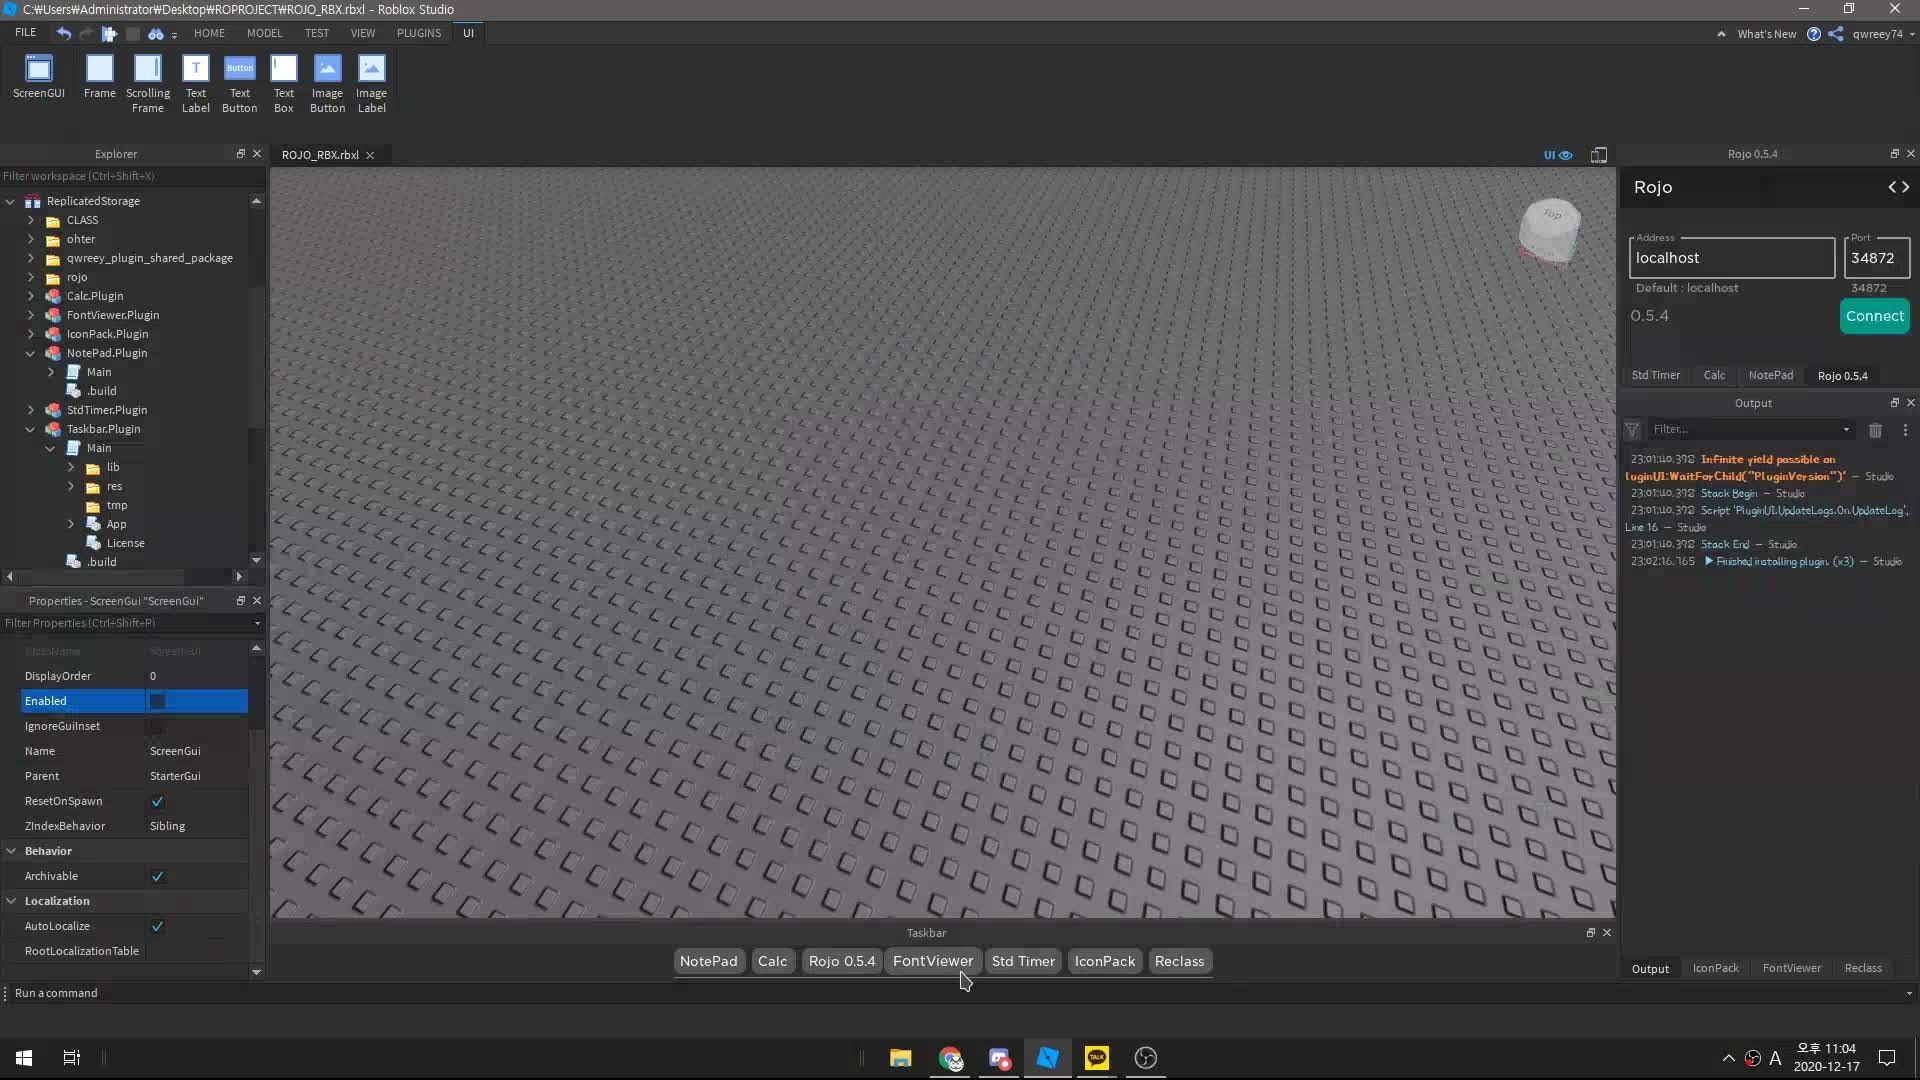Click the Output filter funnel icon
The height and width of the screenshot is (1080, 1920).
(x=1632, y=430)
